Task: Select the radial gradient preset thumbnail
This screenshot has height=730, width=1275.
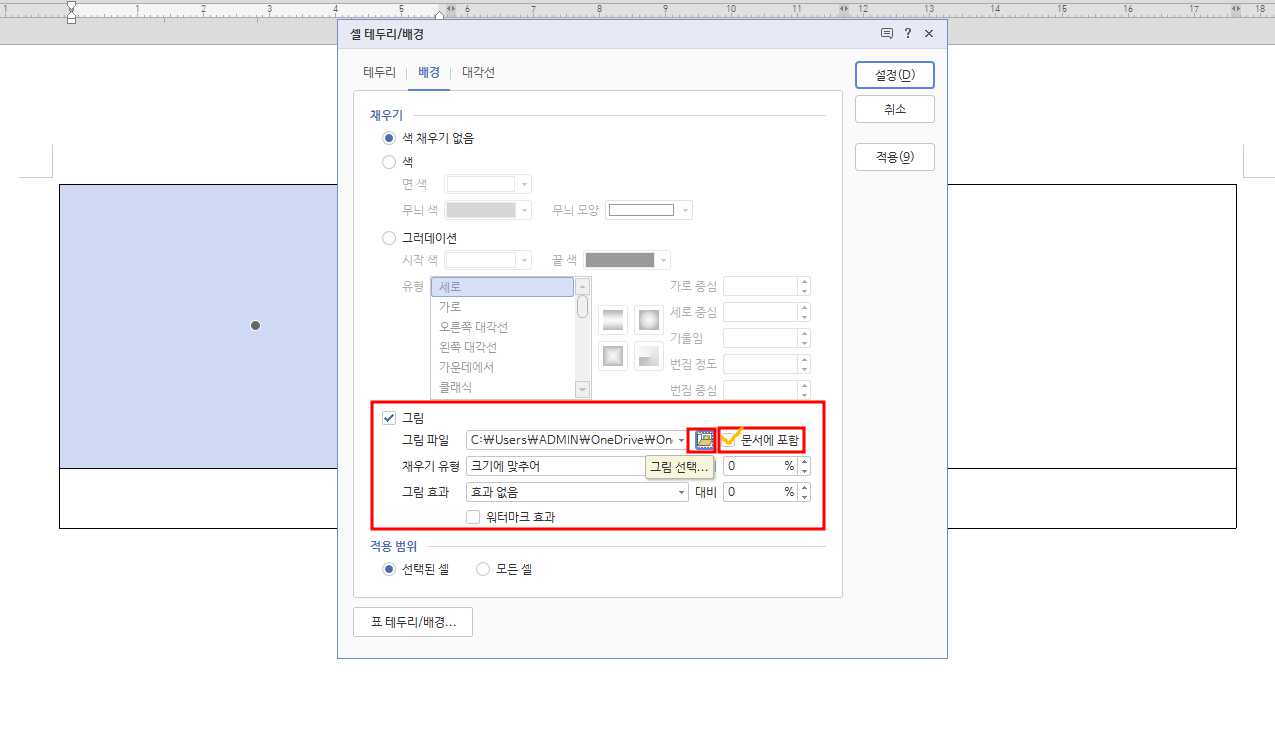Action: [x=649, y=320]
